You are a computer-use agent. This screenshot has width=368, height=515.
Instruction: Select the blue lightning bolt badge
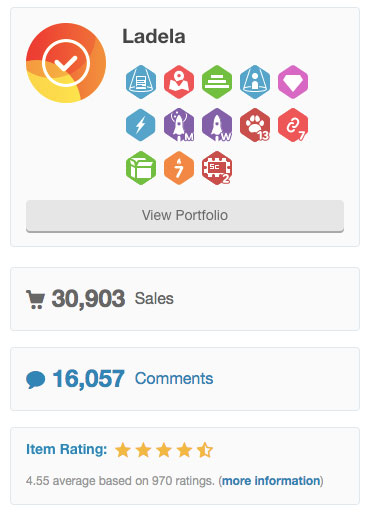pos(141,125)
